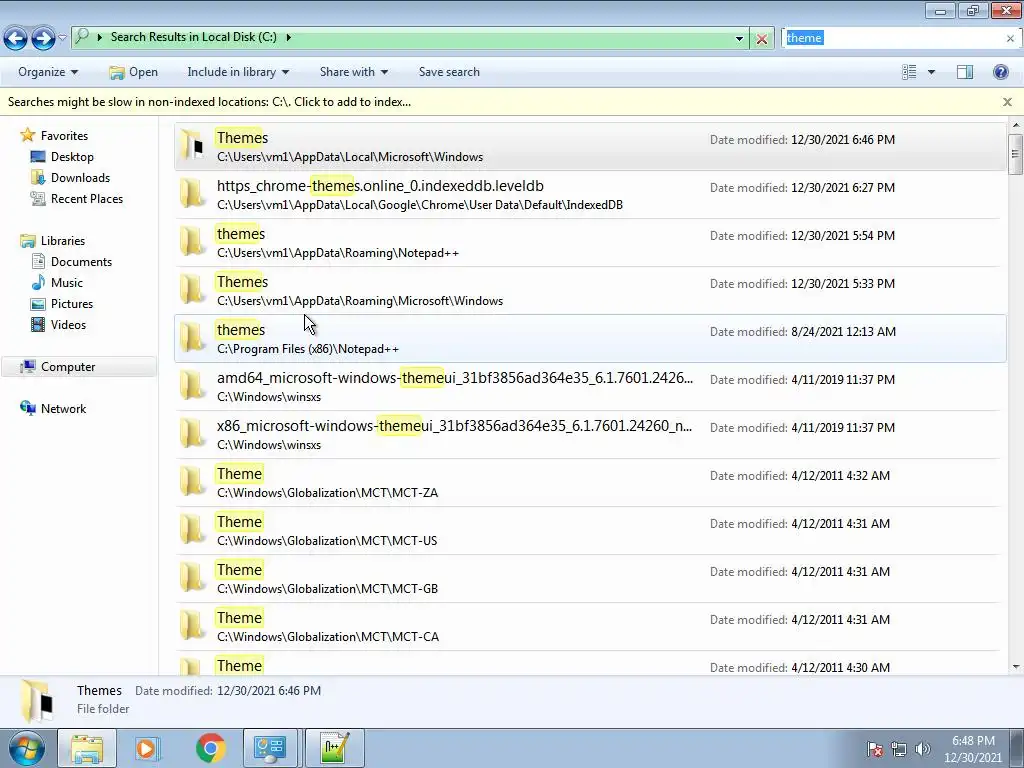Expand the arrow after Search Results breadcrumb
The height and width of the screenshot is (768, 1024).
pos(288,37)
